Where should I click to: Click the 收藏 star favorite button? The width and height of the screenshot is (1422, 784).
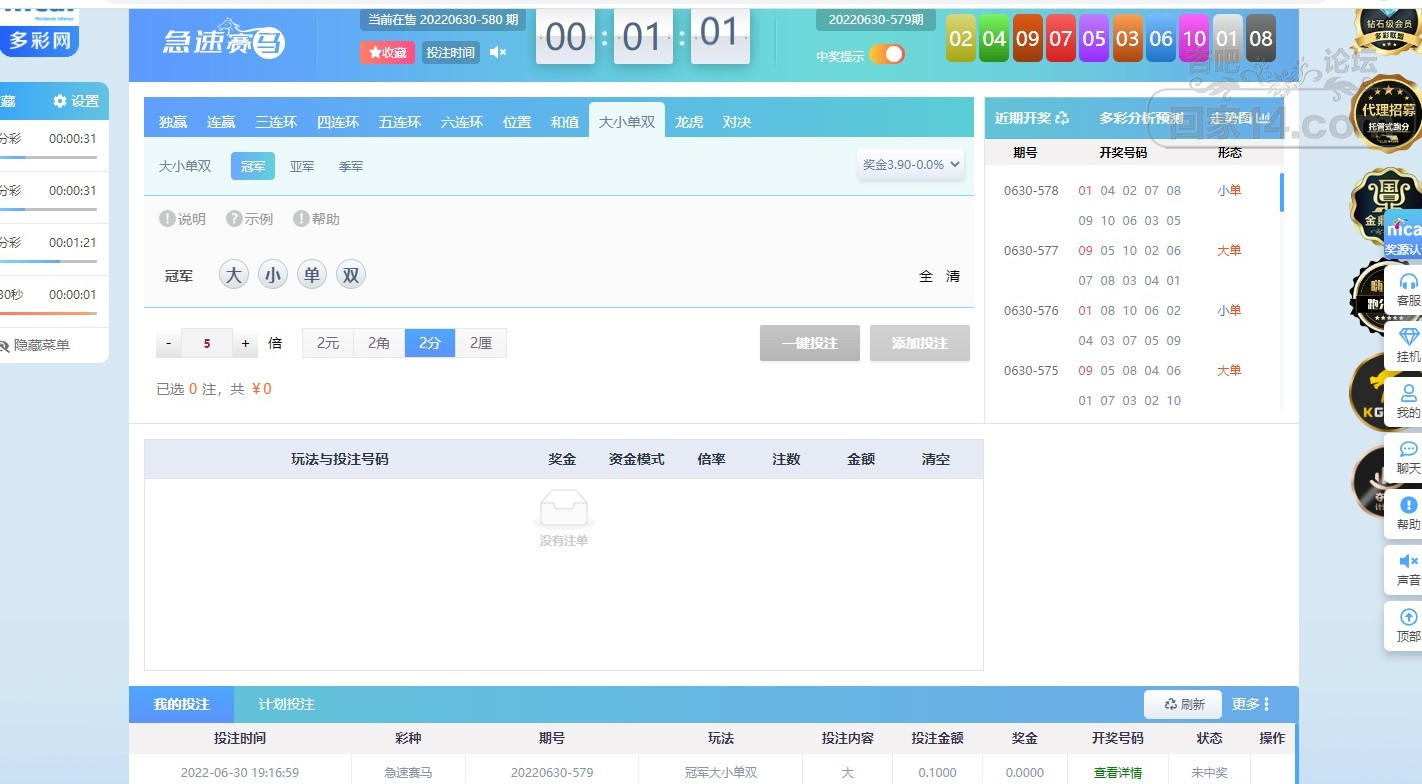(387, 52)
